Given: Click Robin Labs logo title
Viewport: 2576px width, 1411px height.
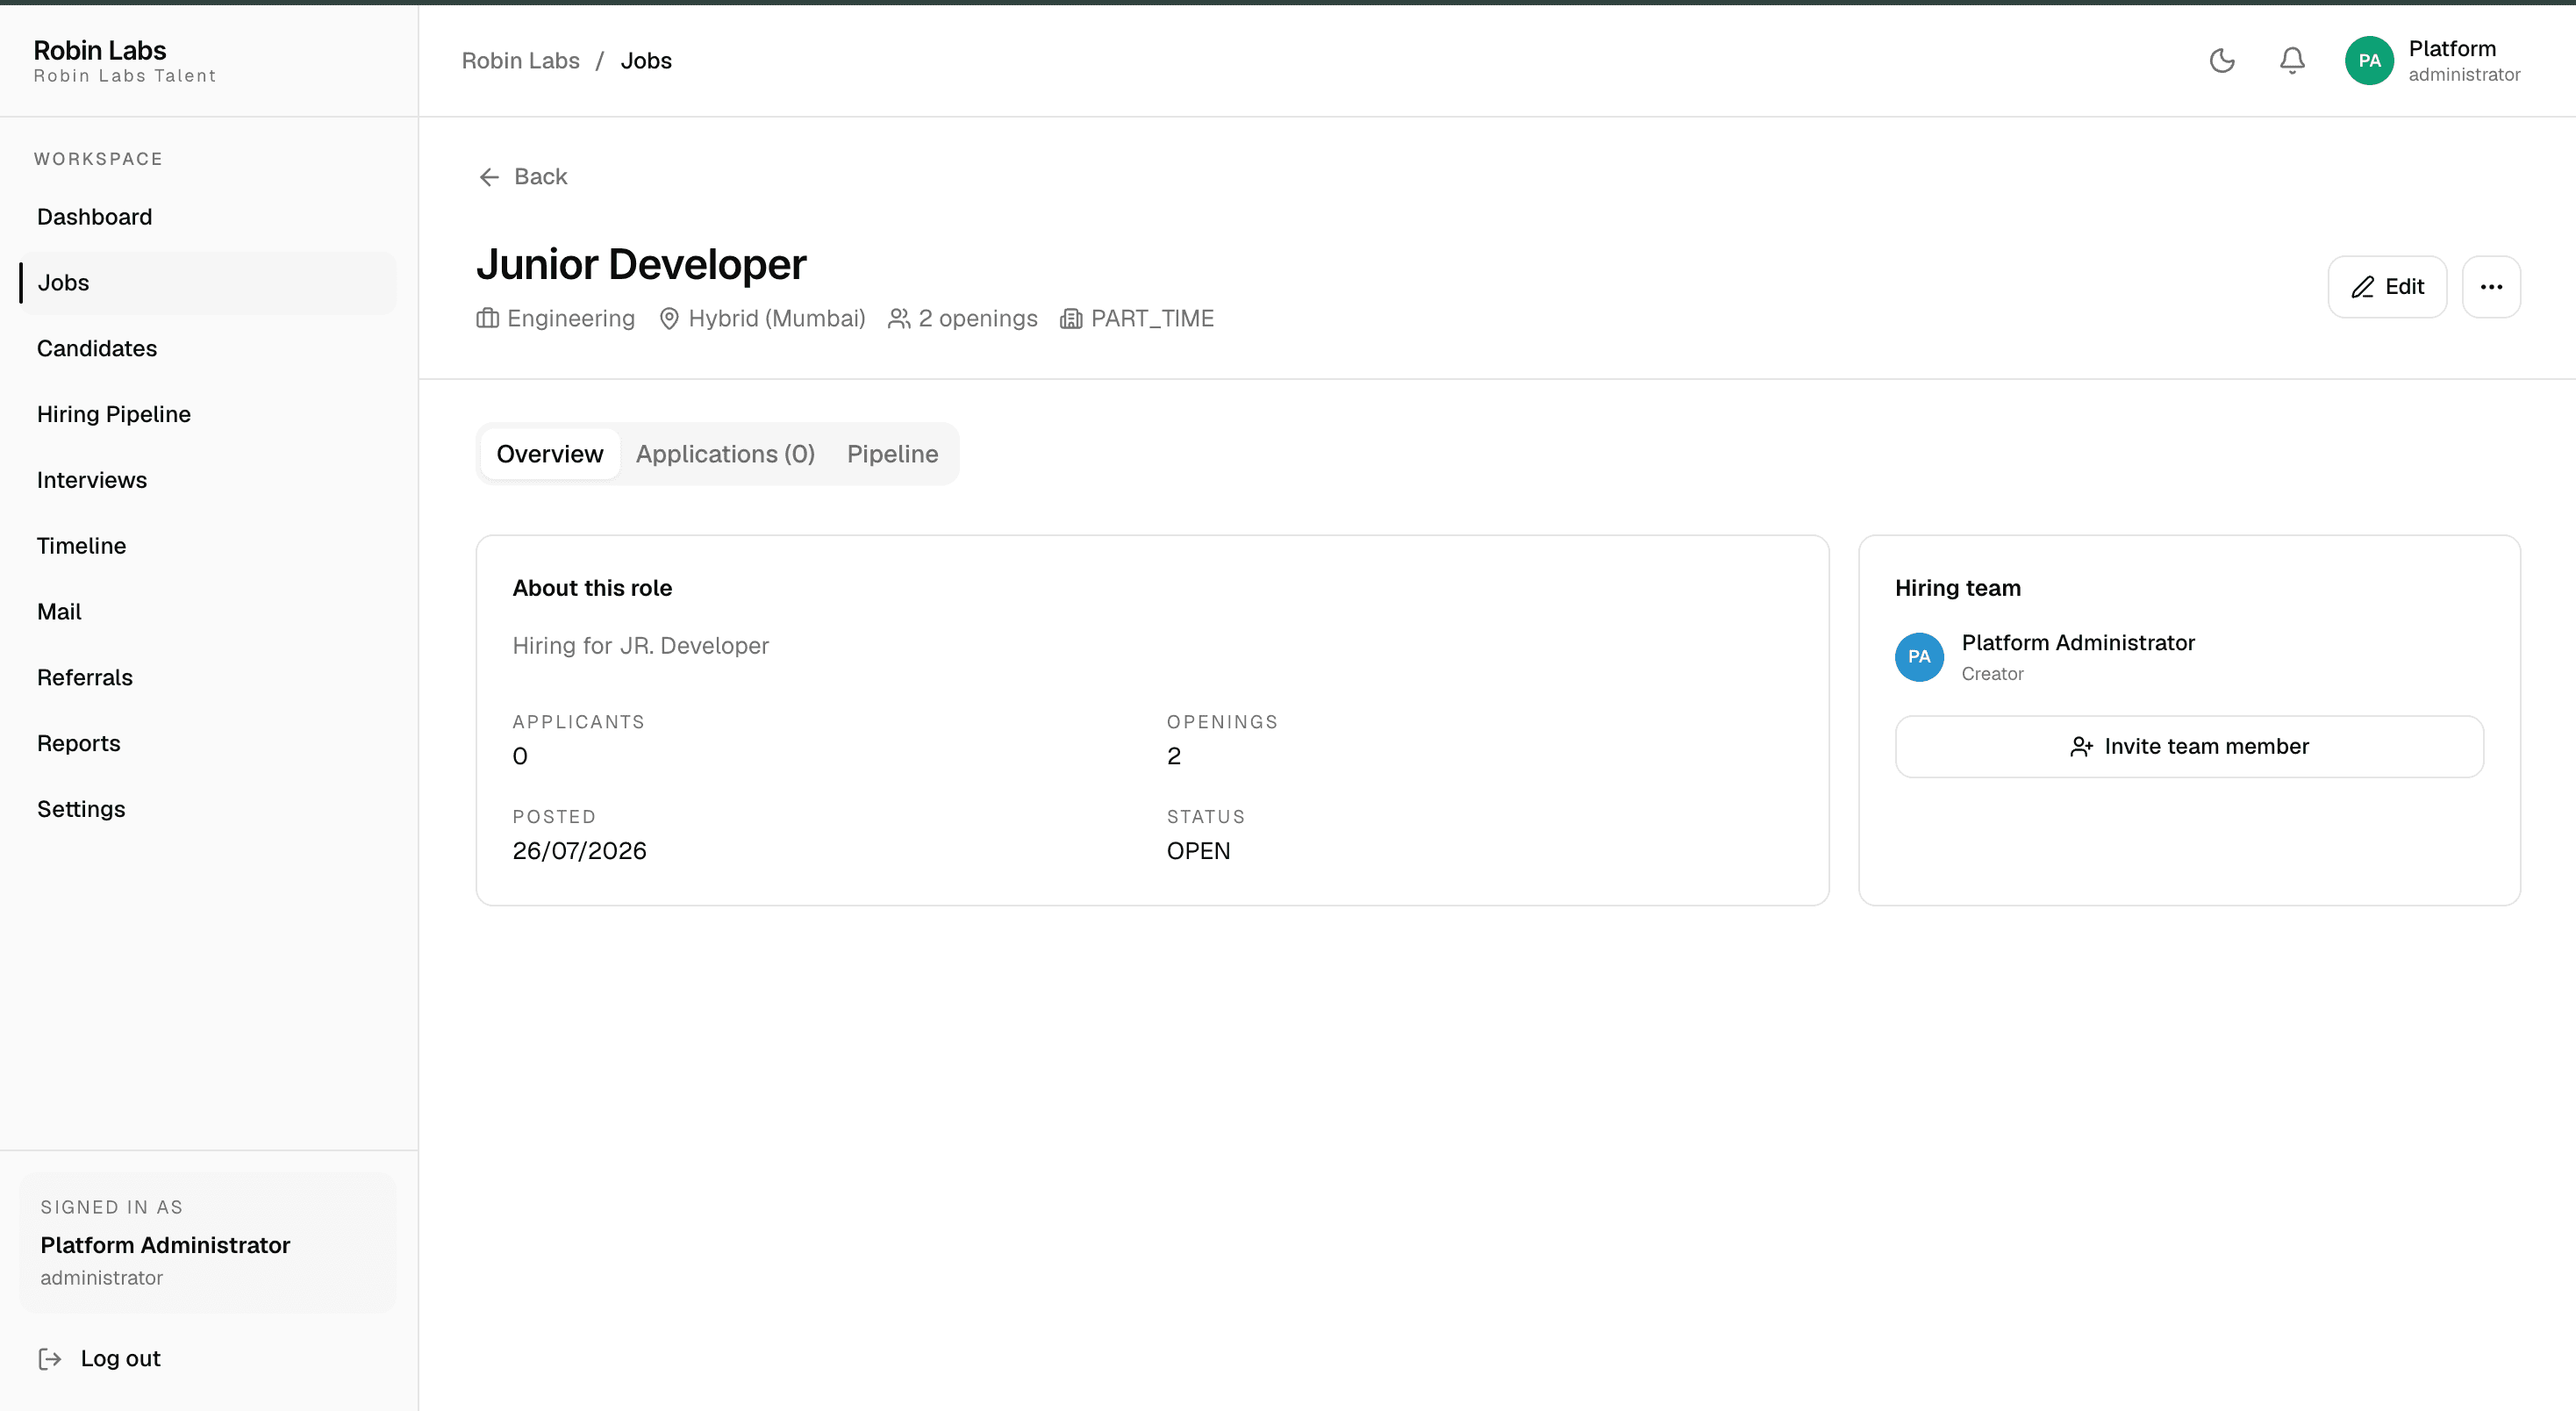Looking at the screenshot, I should pos(100,50).
